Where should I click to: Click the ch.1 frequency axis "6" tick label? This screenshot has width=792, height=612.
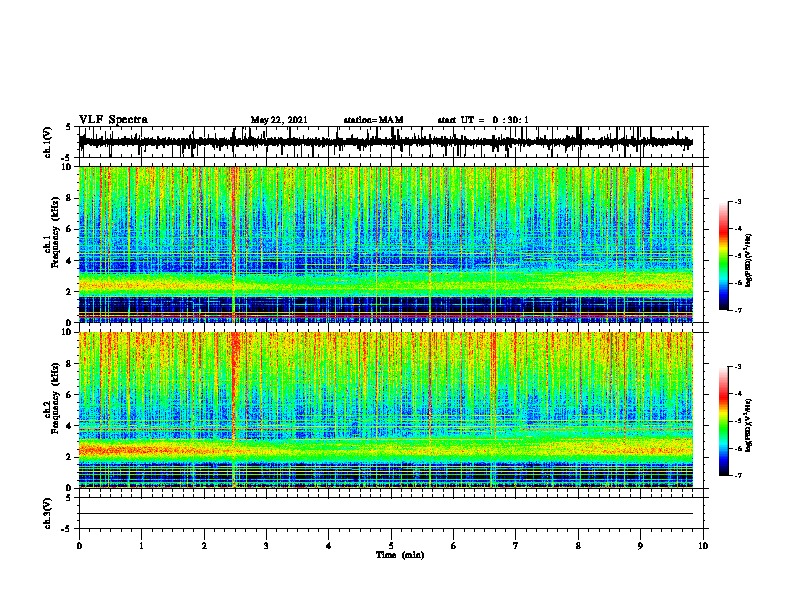[69, 229]
